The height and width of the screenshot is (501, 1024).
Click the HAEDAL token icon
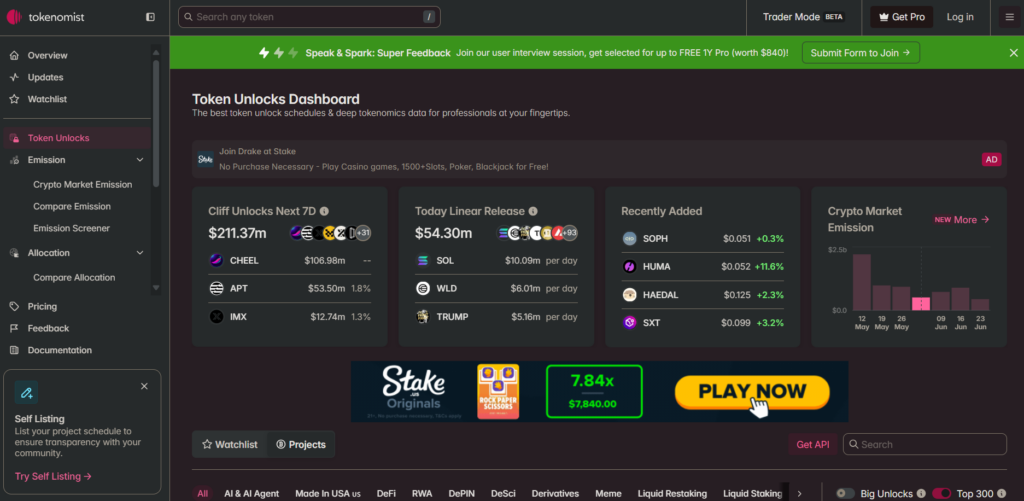(630, 295)
